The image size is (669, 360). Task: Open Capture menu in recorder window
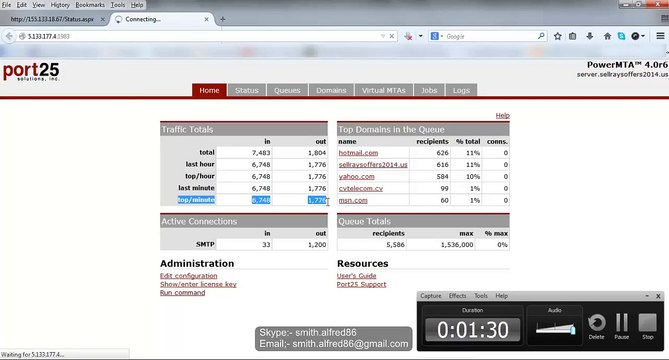[430, 296]
